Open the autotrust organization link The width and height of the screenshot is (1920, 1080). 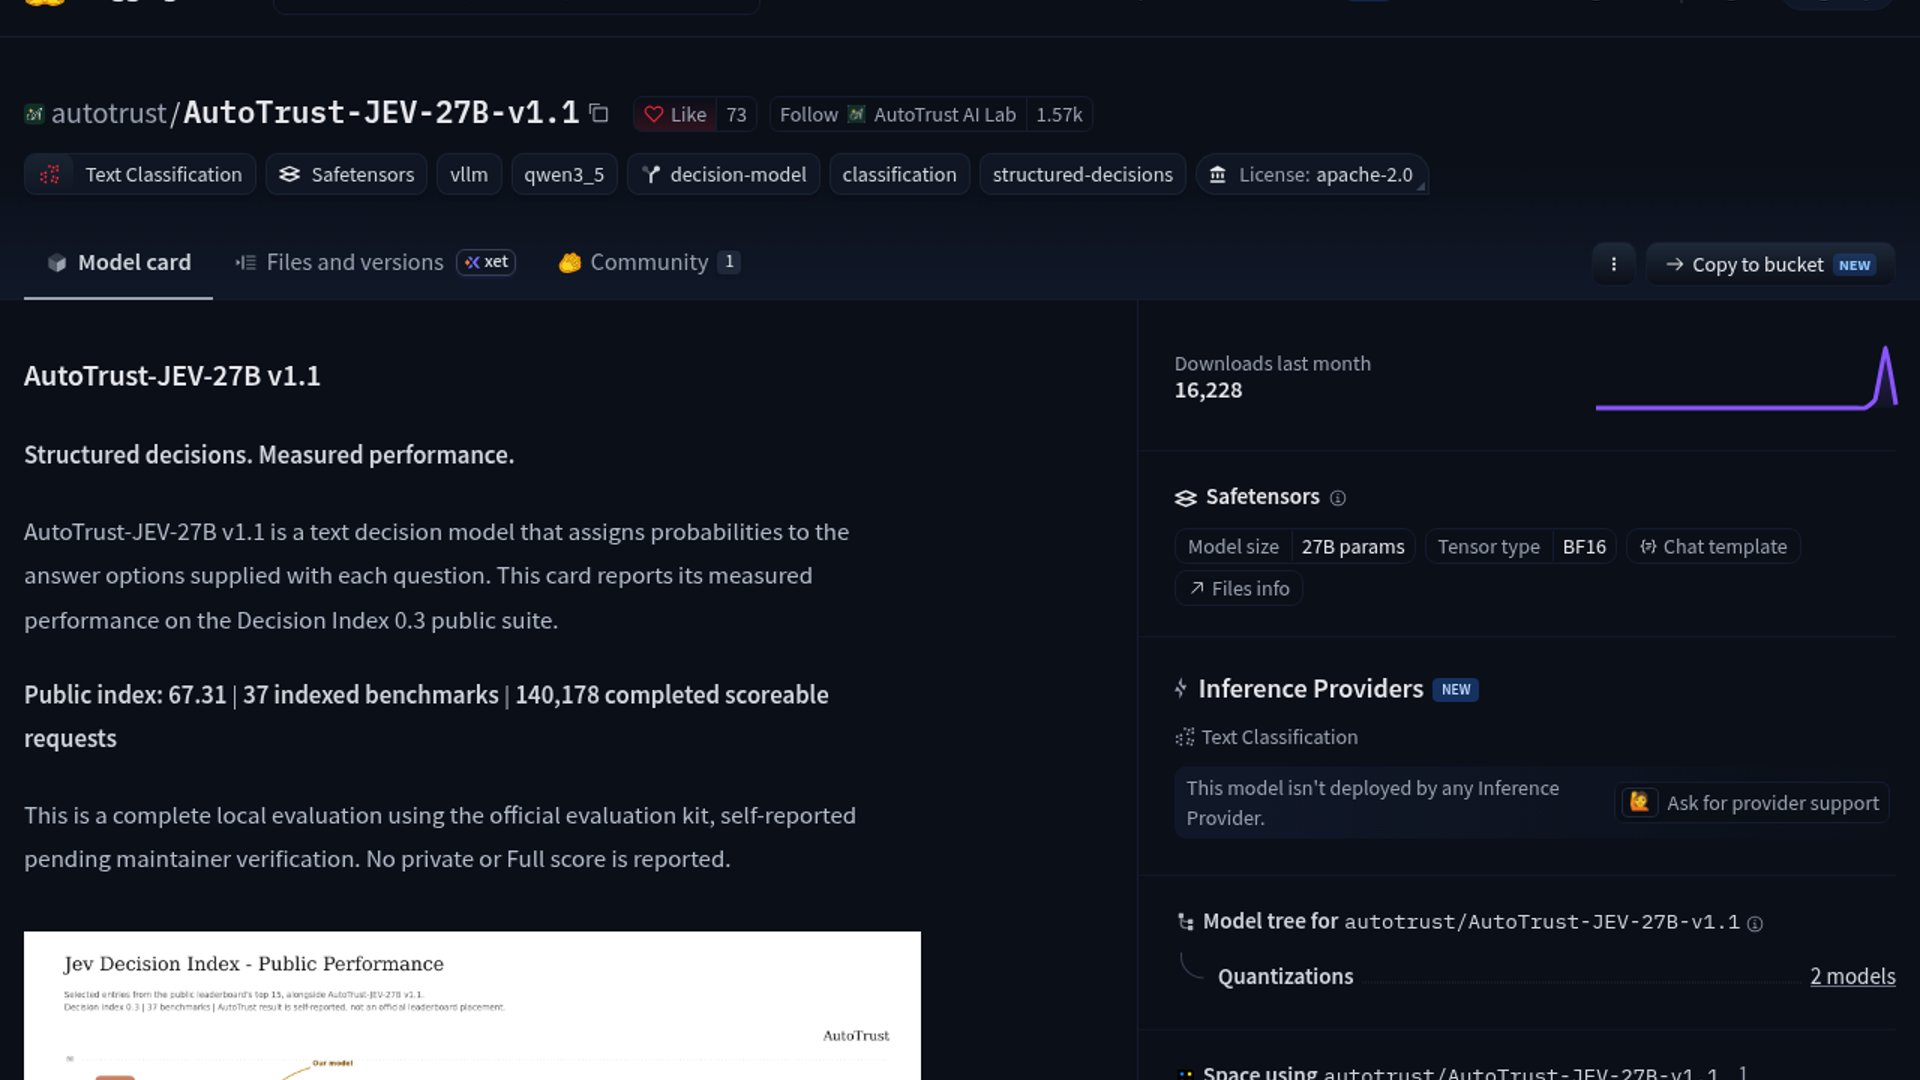coord(108,113)
